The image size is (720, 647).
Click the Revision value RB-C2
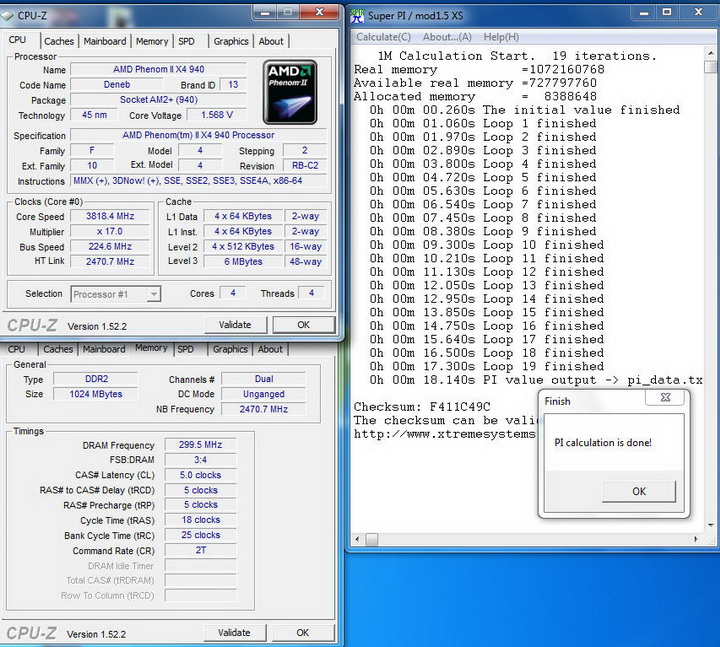point(305,165)
